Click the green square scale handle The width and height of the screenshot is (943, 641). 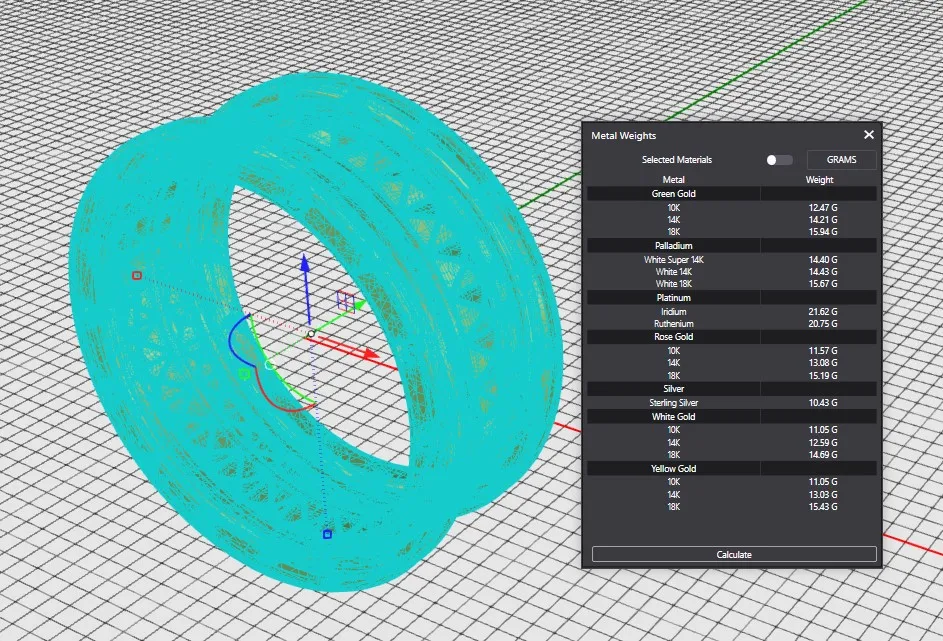(243, 374)
